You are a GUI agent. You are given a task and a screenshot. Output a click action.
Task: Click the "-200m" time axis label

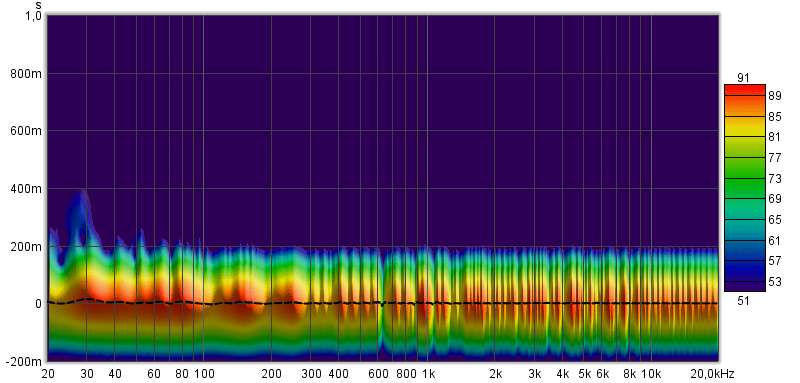click(23, 361)
